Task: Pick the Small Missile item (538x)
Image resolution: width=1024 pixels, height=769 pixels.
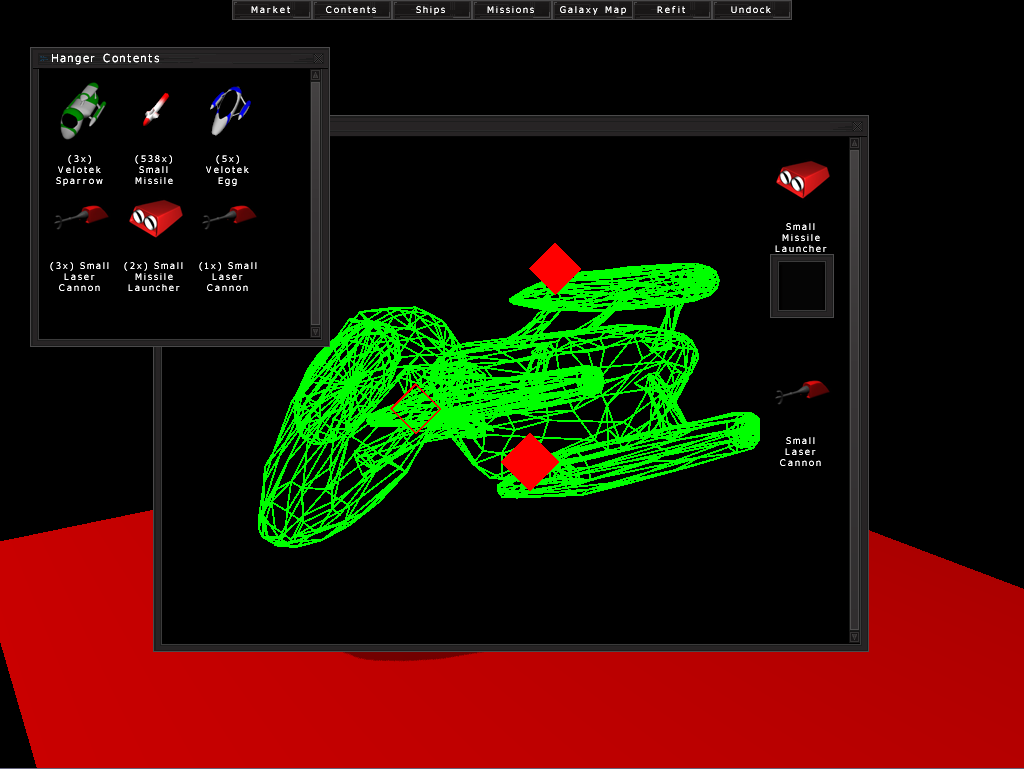Action: coord(154,109)
